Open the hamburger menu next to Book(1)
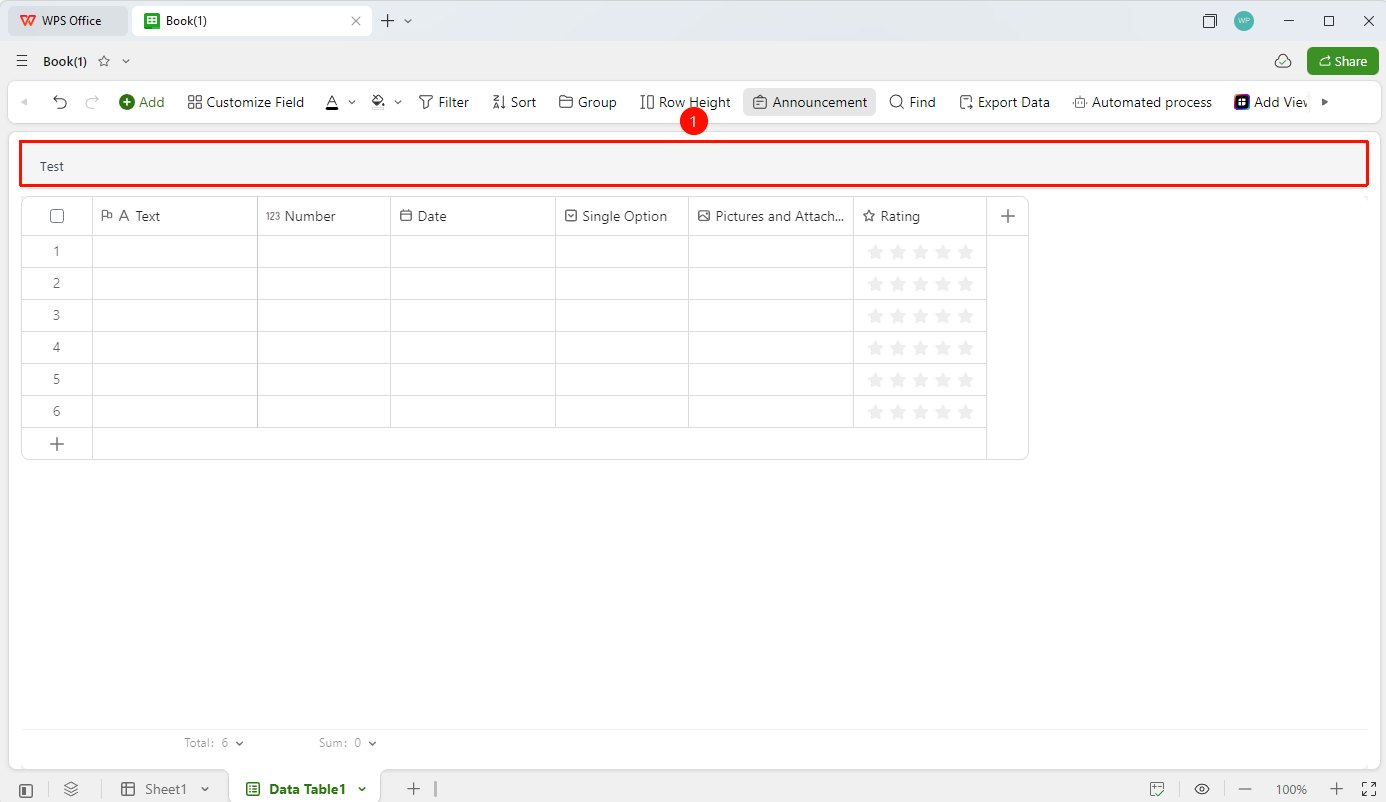The width and height of the screenshot is (1386, 802). tap(22, 61)
